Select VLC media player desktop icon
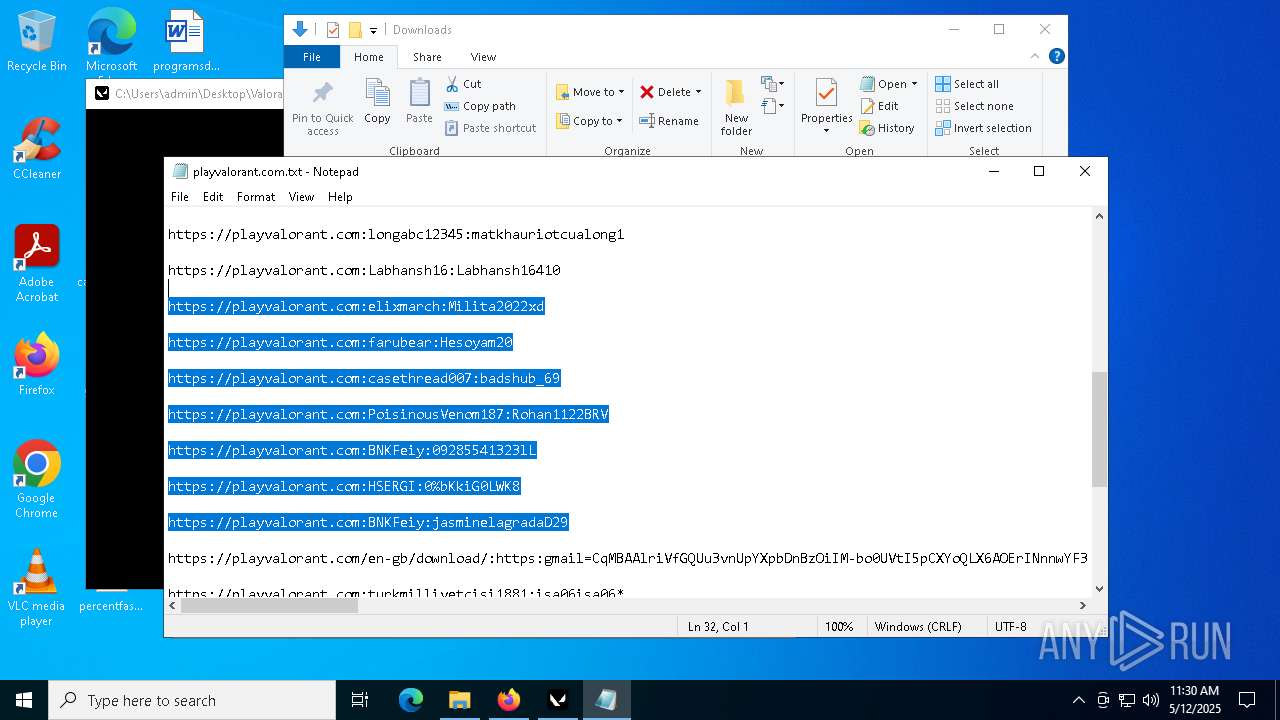 [37, 587]
